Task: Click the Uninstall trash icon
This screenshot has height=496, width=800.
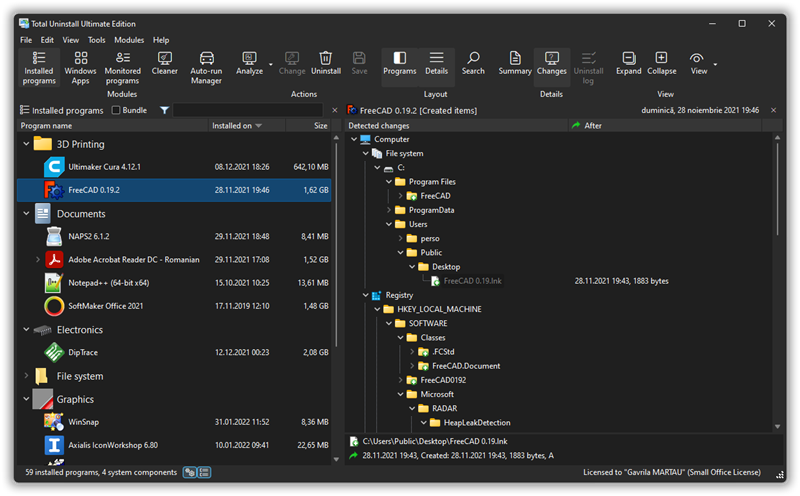Action: [x=325, y=63]
